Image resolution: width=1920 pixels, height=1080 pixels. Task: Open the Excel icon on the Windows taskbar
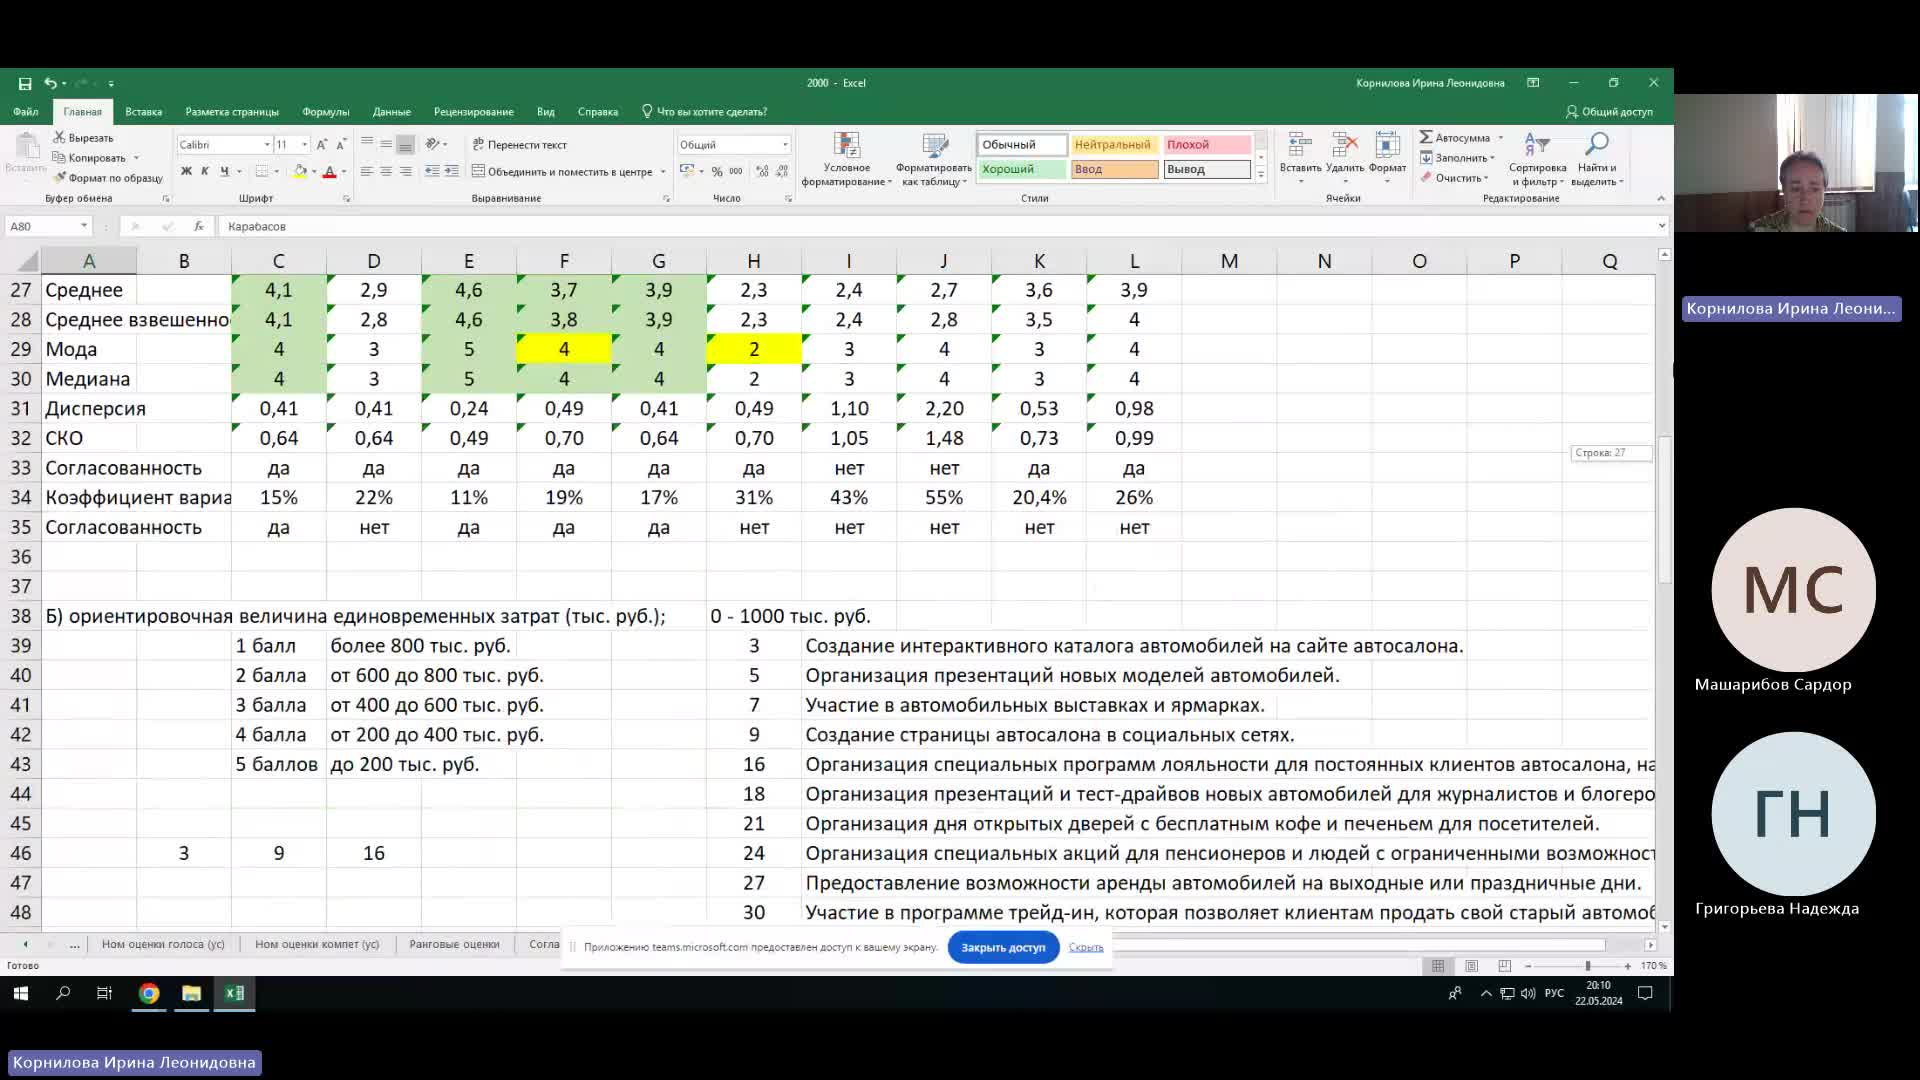point(234,993)
